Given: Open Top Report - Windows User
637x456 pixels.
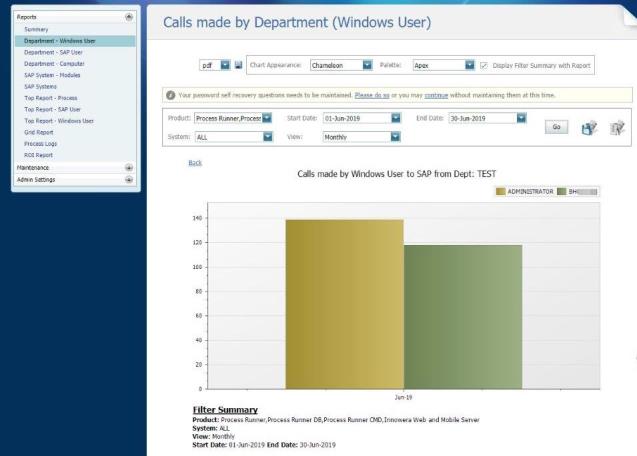Looking at the screenshot, I should [59, 121].
